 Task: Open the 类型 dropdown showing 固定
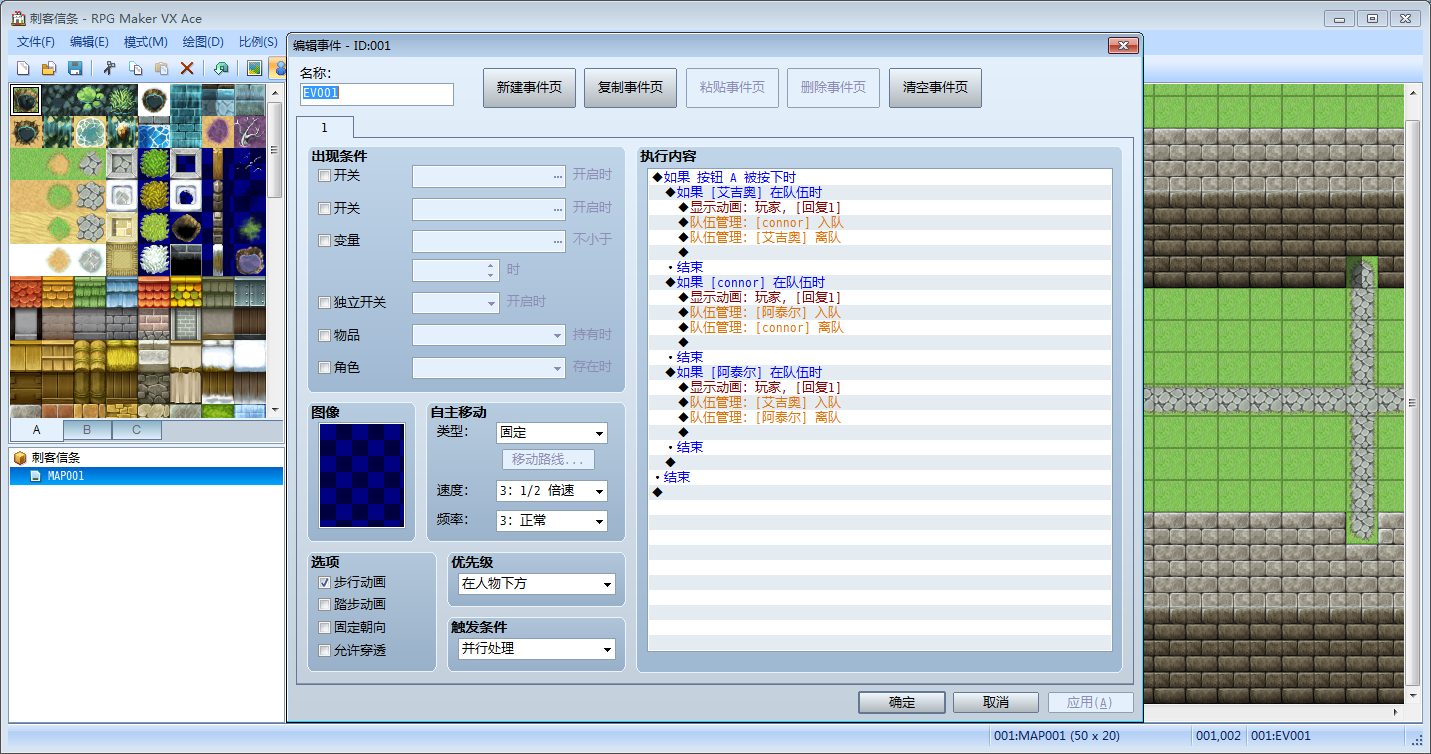pyautogui.click(x=552, y=433)
